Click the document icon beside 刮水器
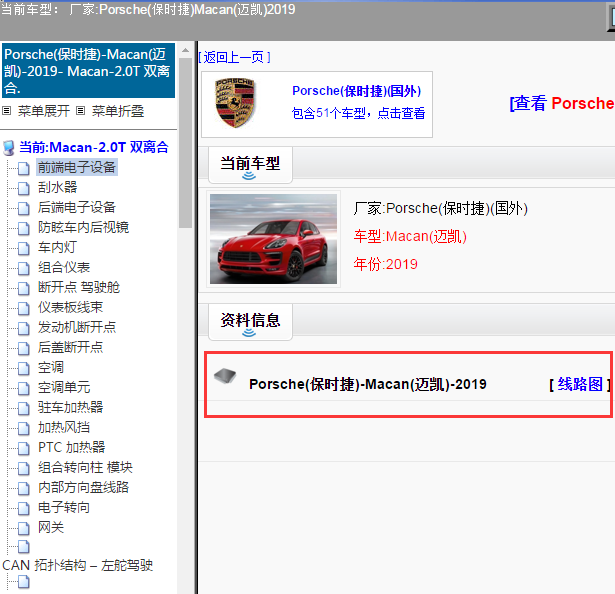 click(24, 188)
